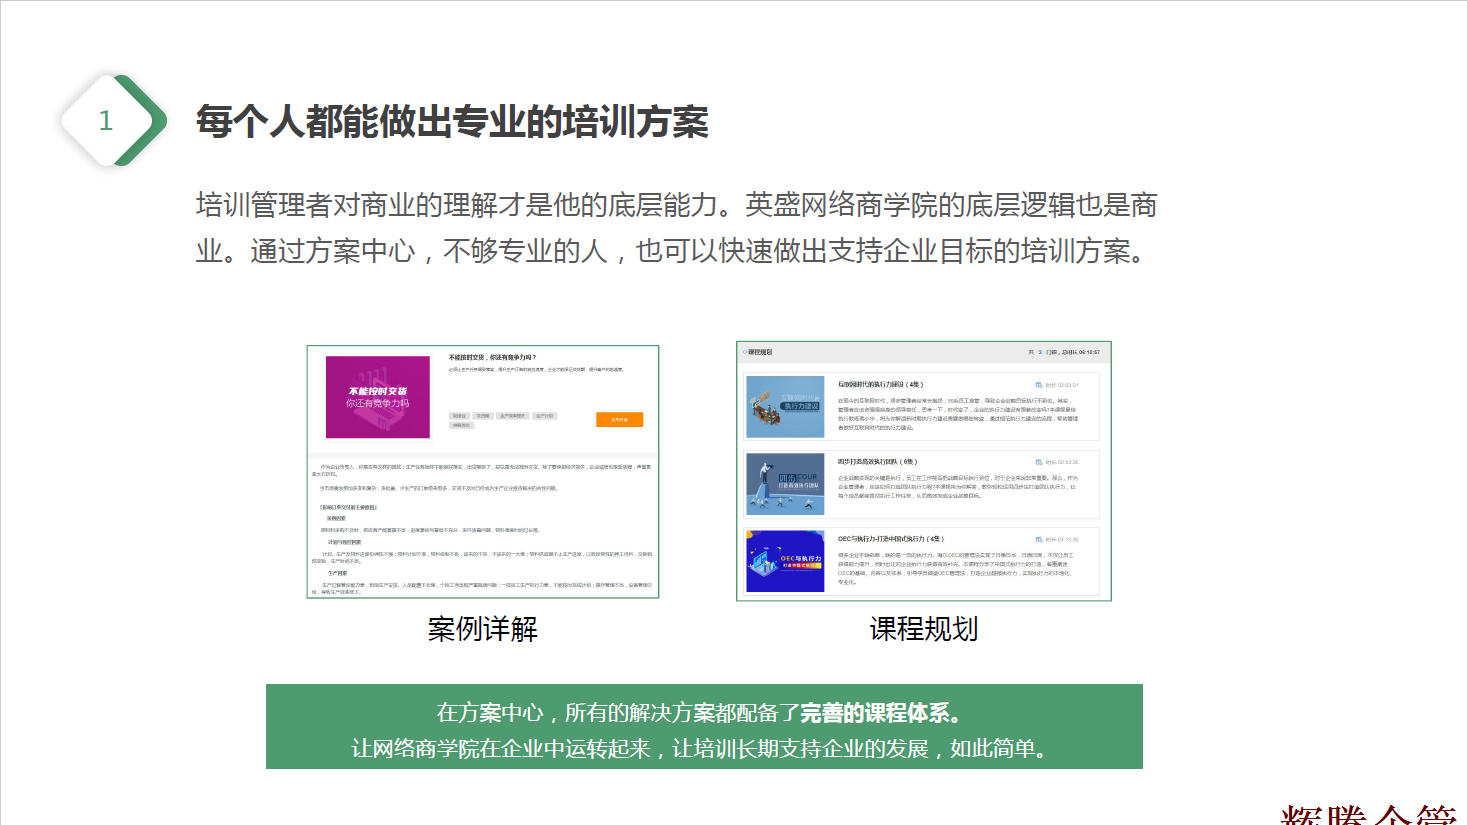
Task: Select the 案例详解 caption label
Action: (482, 629)
